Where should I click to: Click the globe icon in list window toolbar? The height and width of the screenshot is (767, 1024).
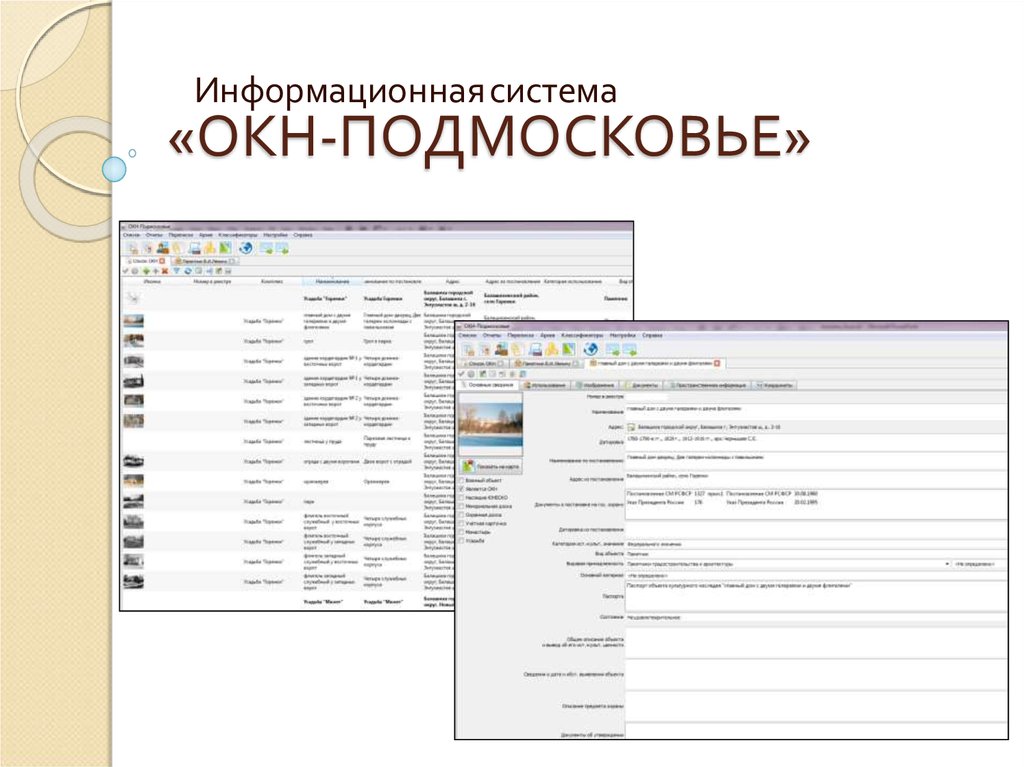[246, 248]
